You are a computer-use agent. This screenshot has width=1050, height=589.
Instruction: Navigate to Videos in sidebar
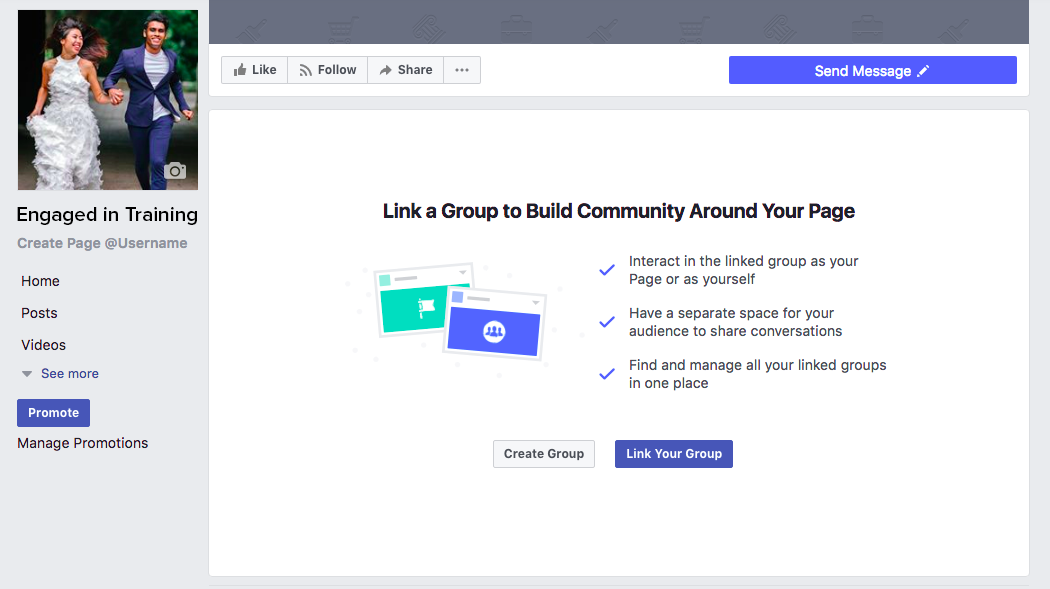click(x=43, y=345)
